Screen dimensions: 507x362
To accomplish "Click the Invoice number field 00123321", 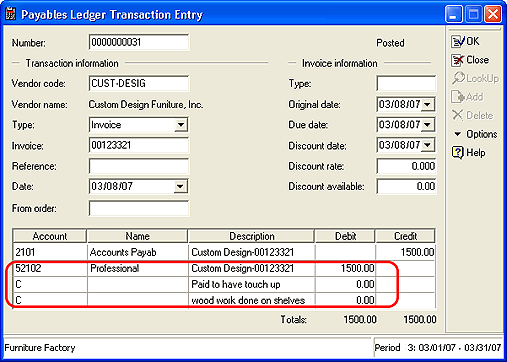I will pyautogui.click(x=139, y=145).
